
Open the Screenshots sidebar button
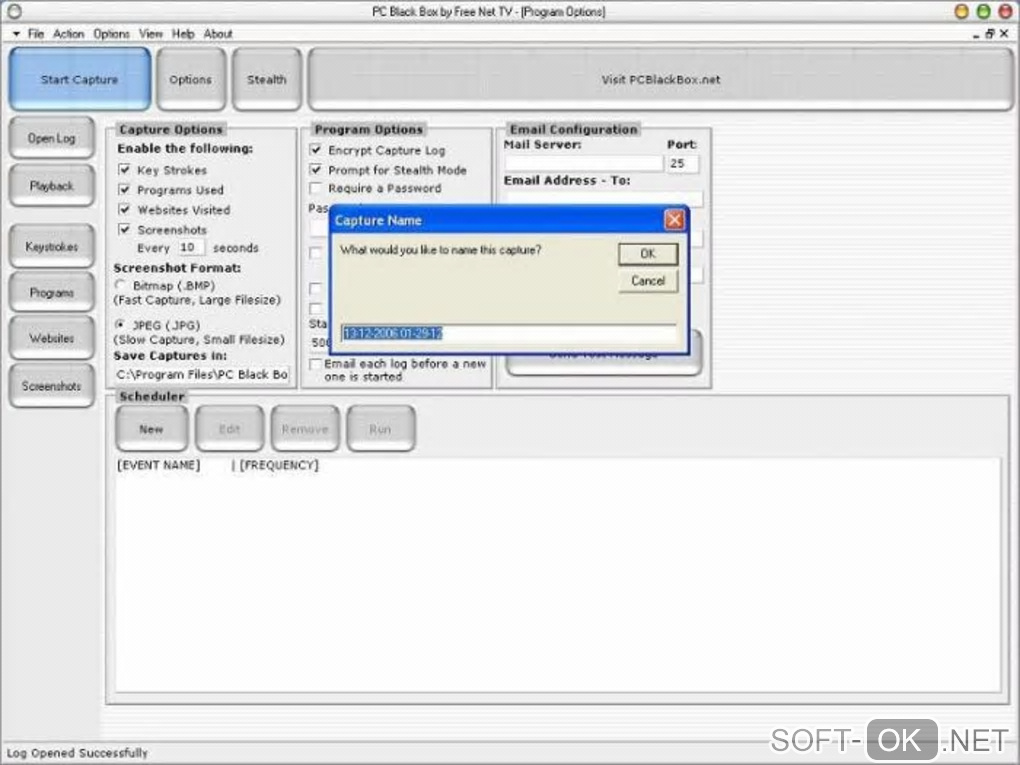[x=52, y=386]
